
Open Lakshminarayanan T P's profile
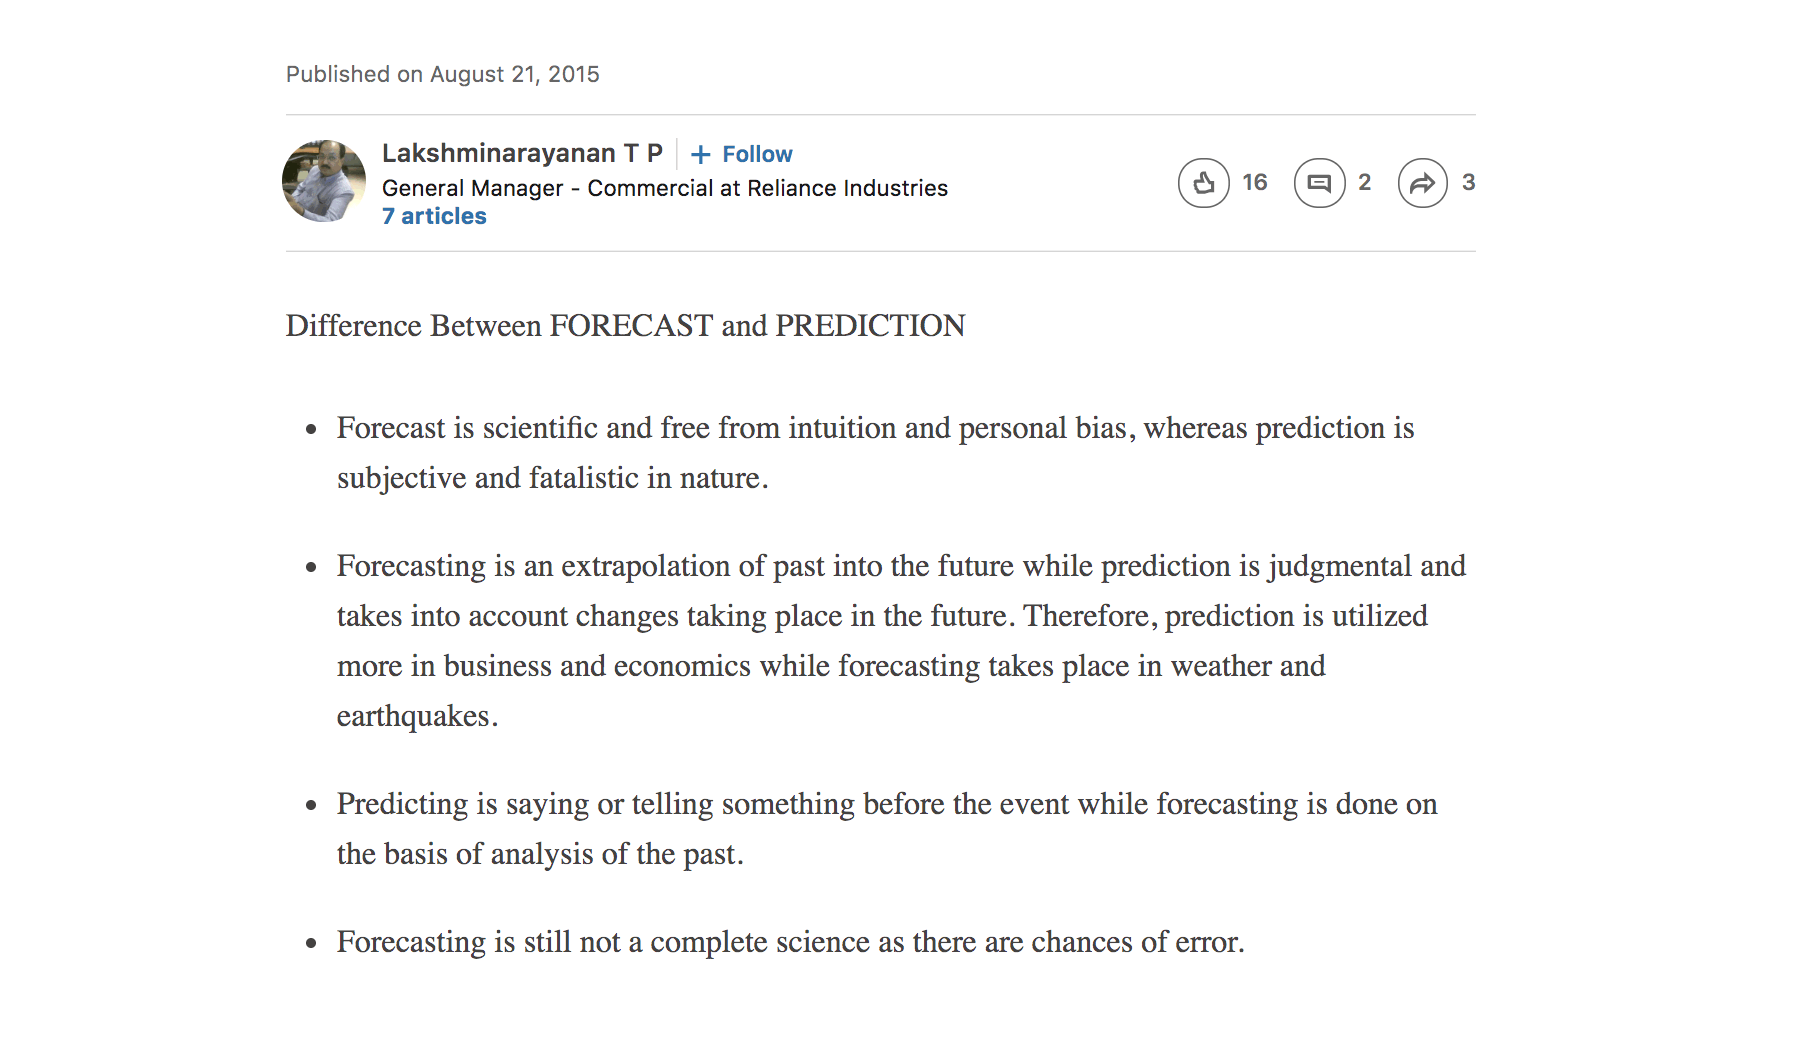pyautogui.click(x=523, y=152)
